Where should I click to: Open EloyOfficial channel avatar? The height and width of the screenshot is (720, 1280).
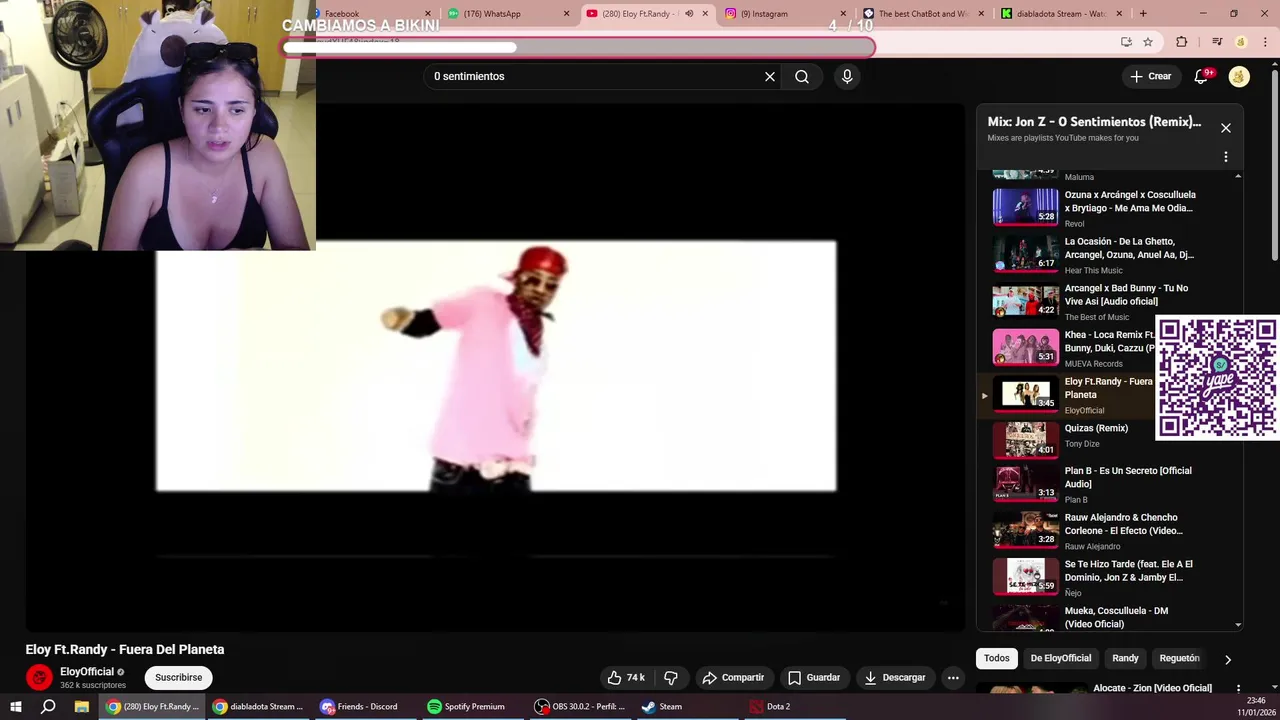click(x=39, y=677)
